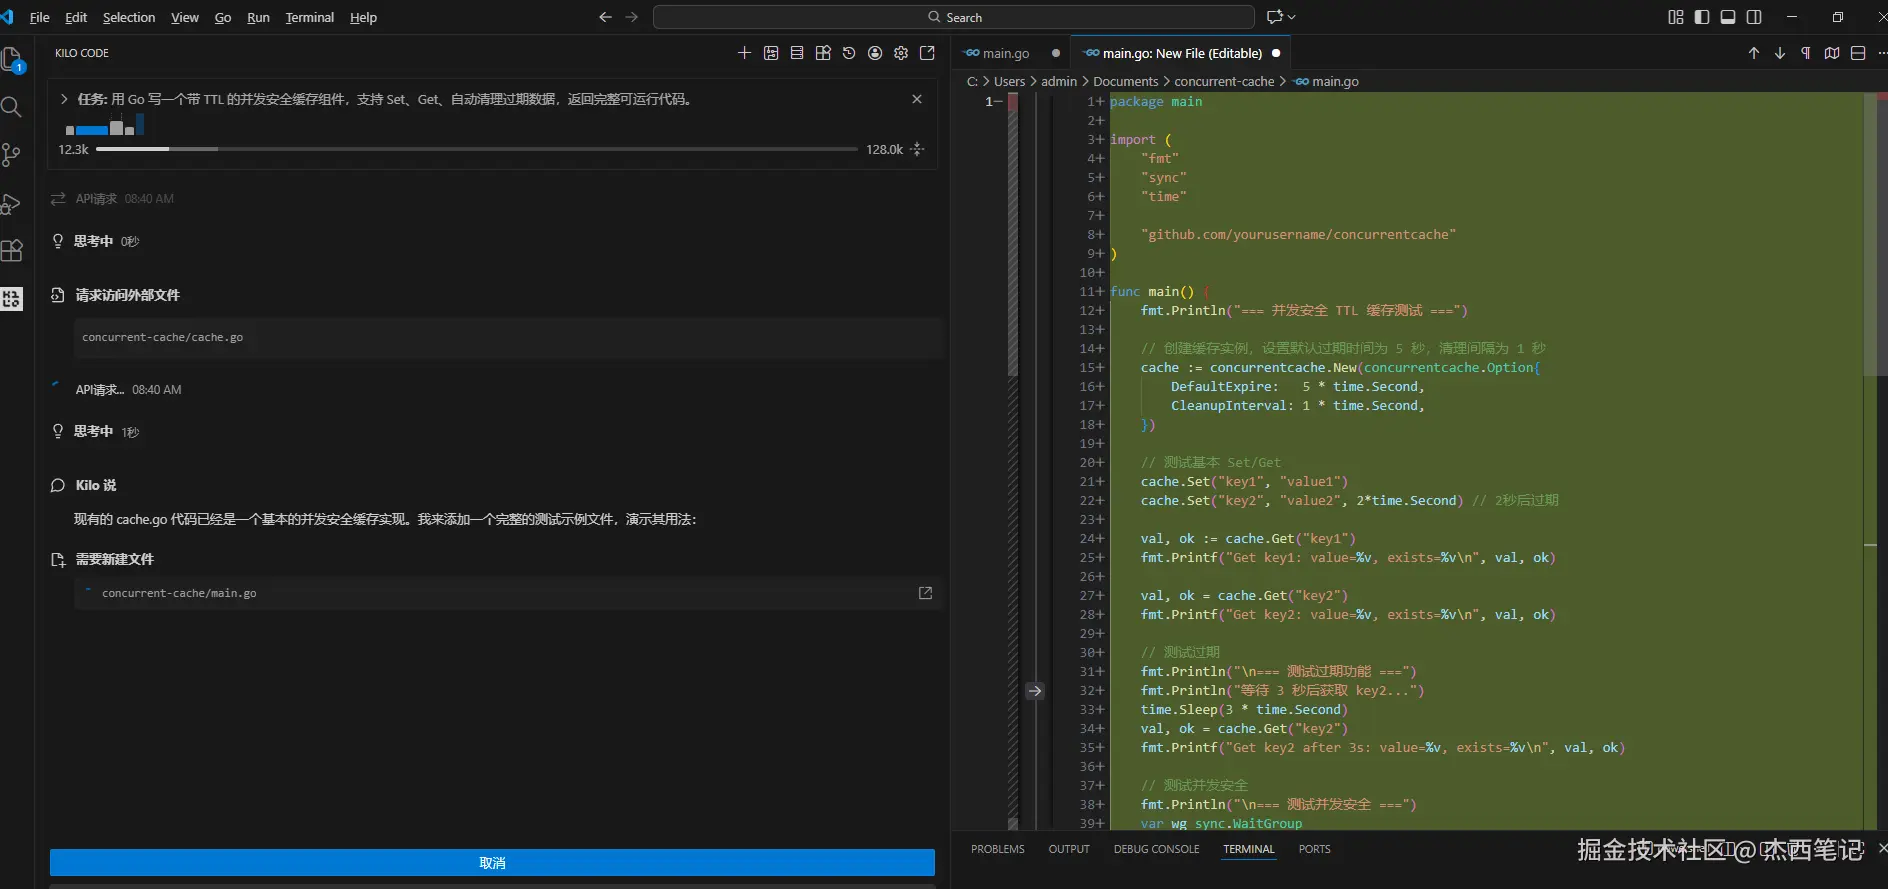1888x889 pixels.
Task: Toggle primary side bar visibility
Action: click(1702, 17)
